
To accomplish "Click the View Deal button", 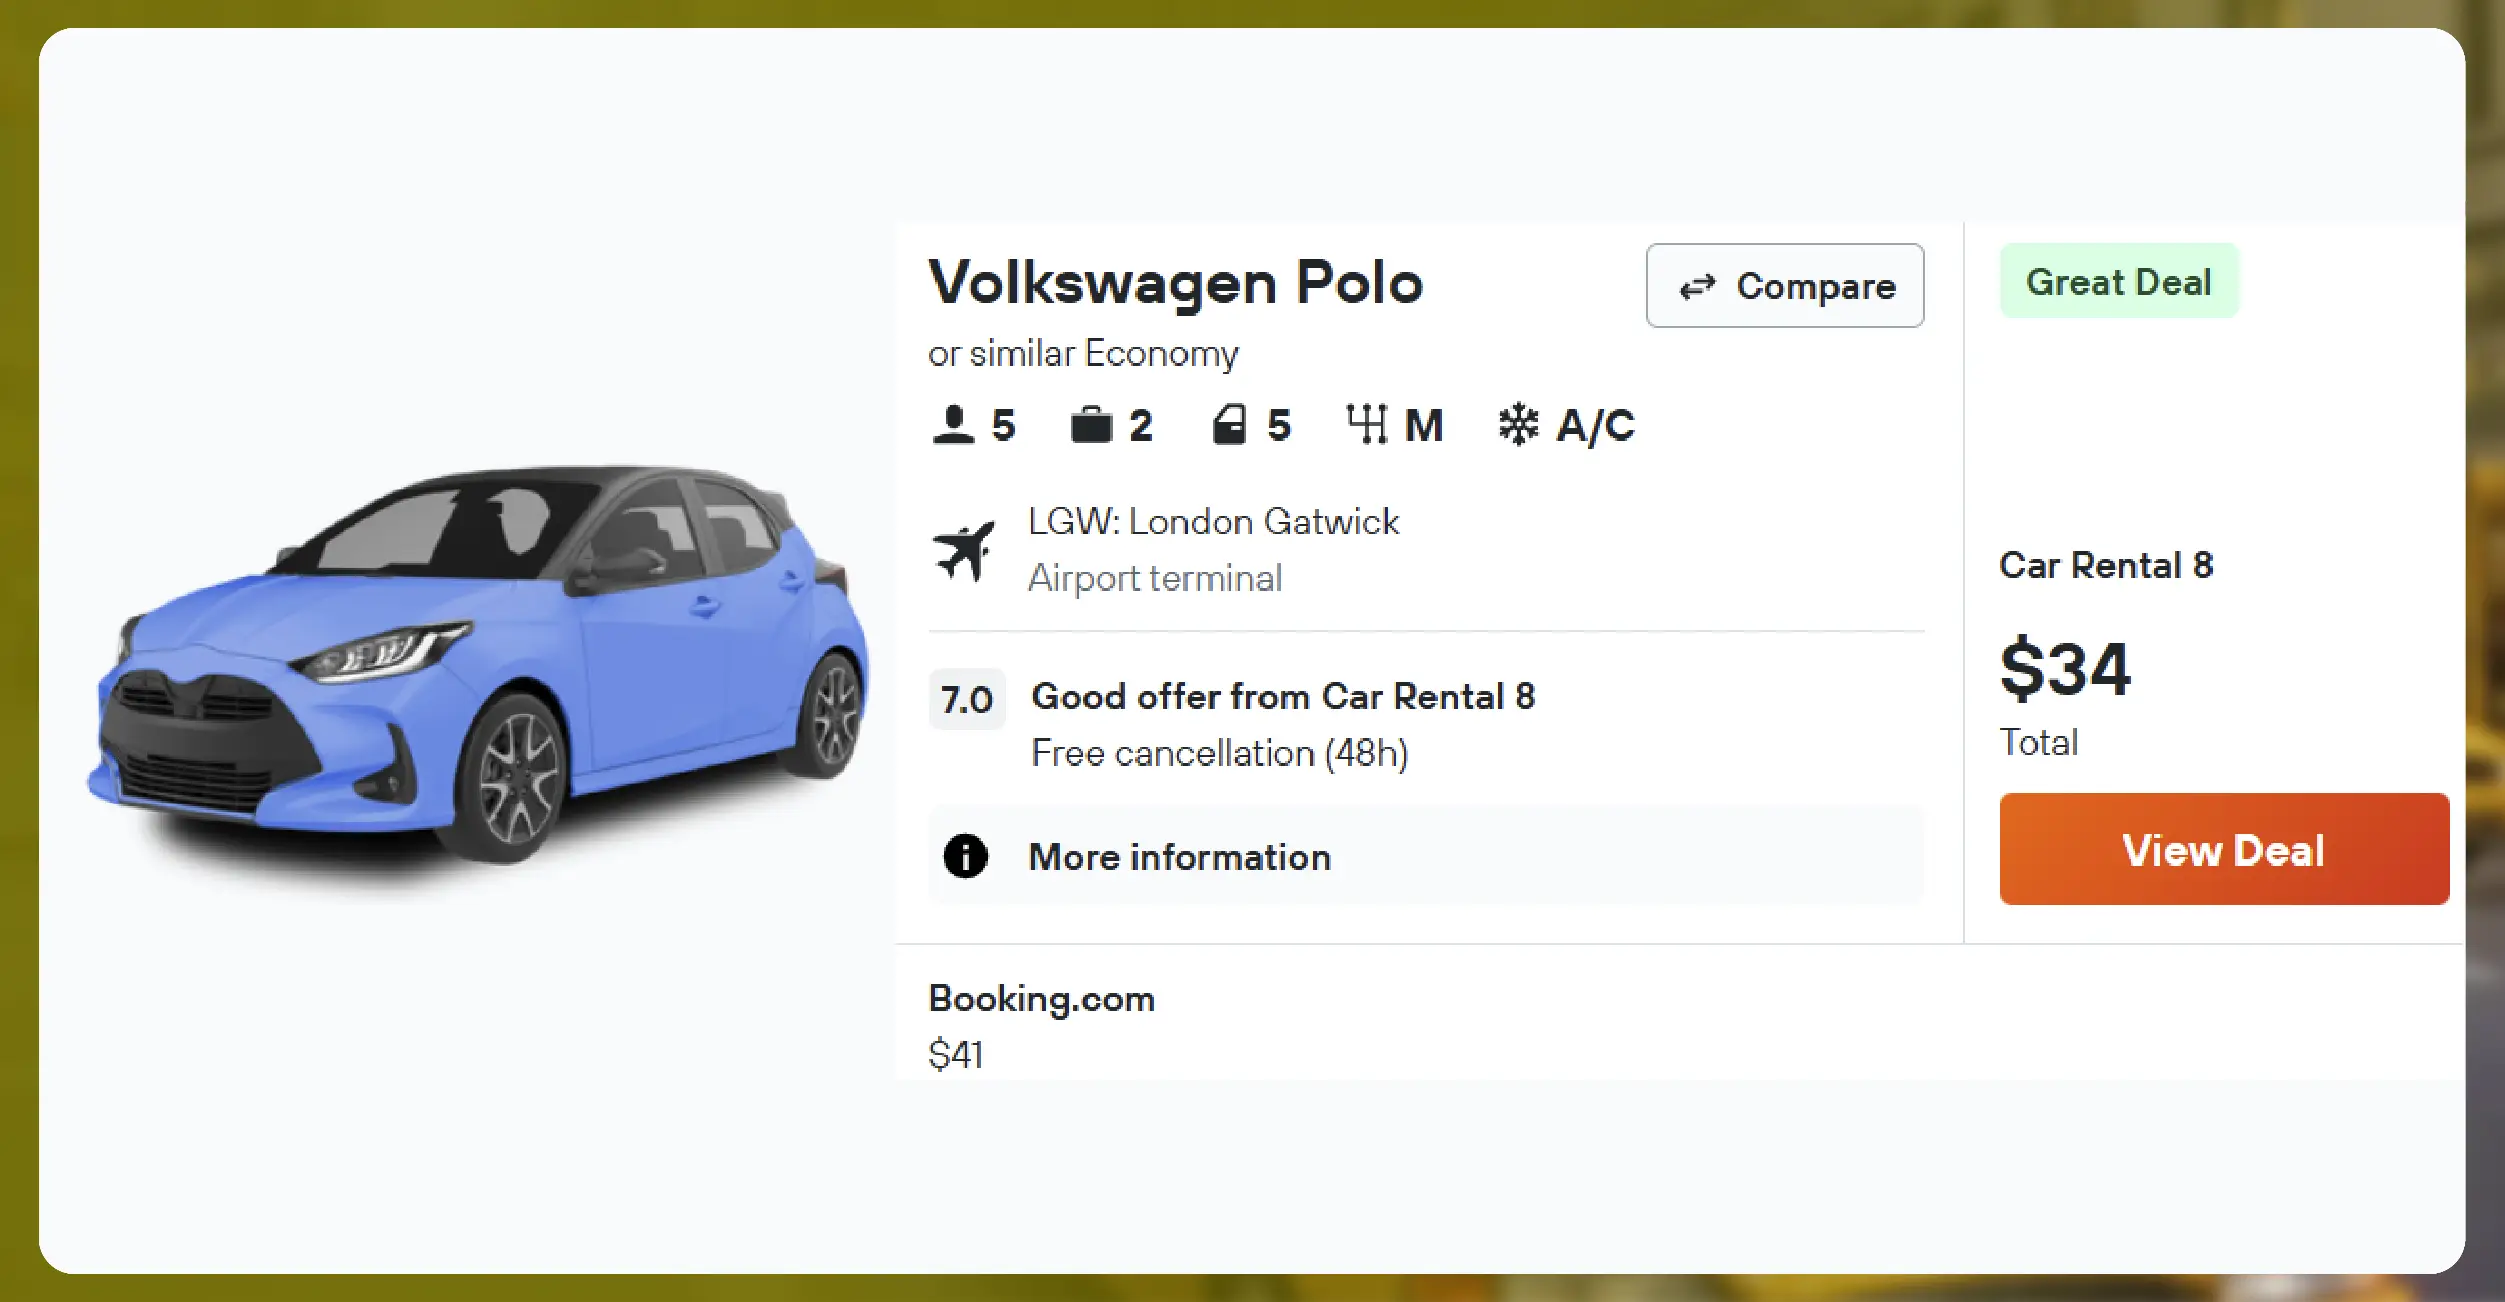I will coord(2223,849).
